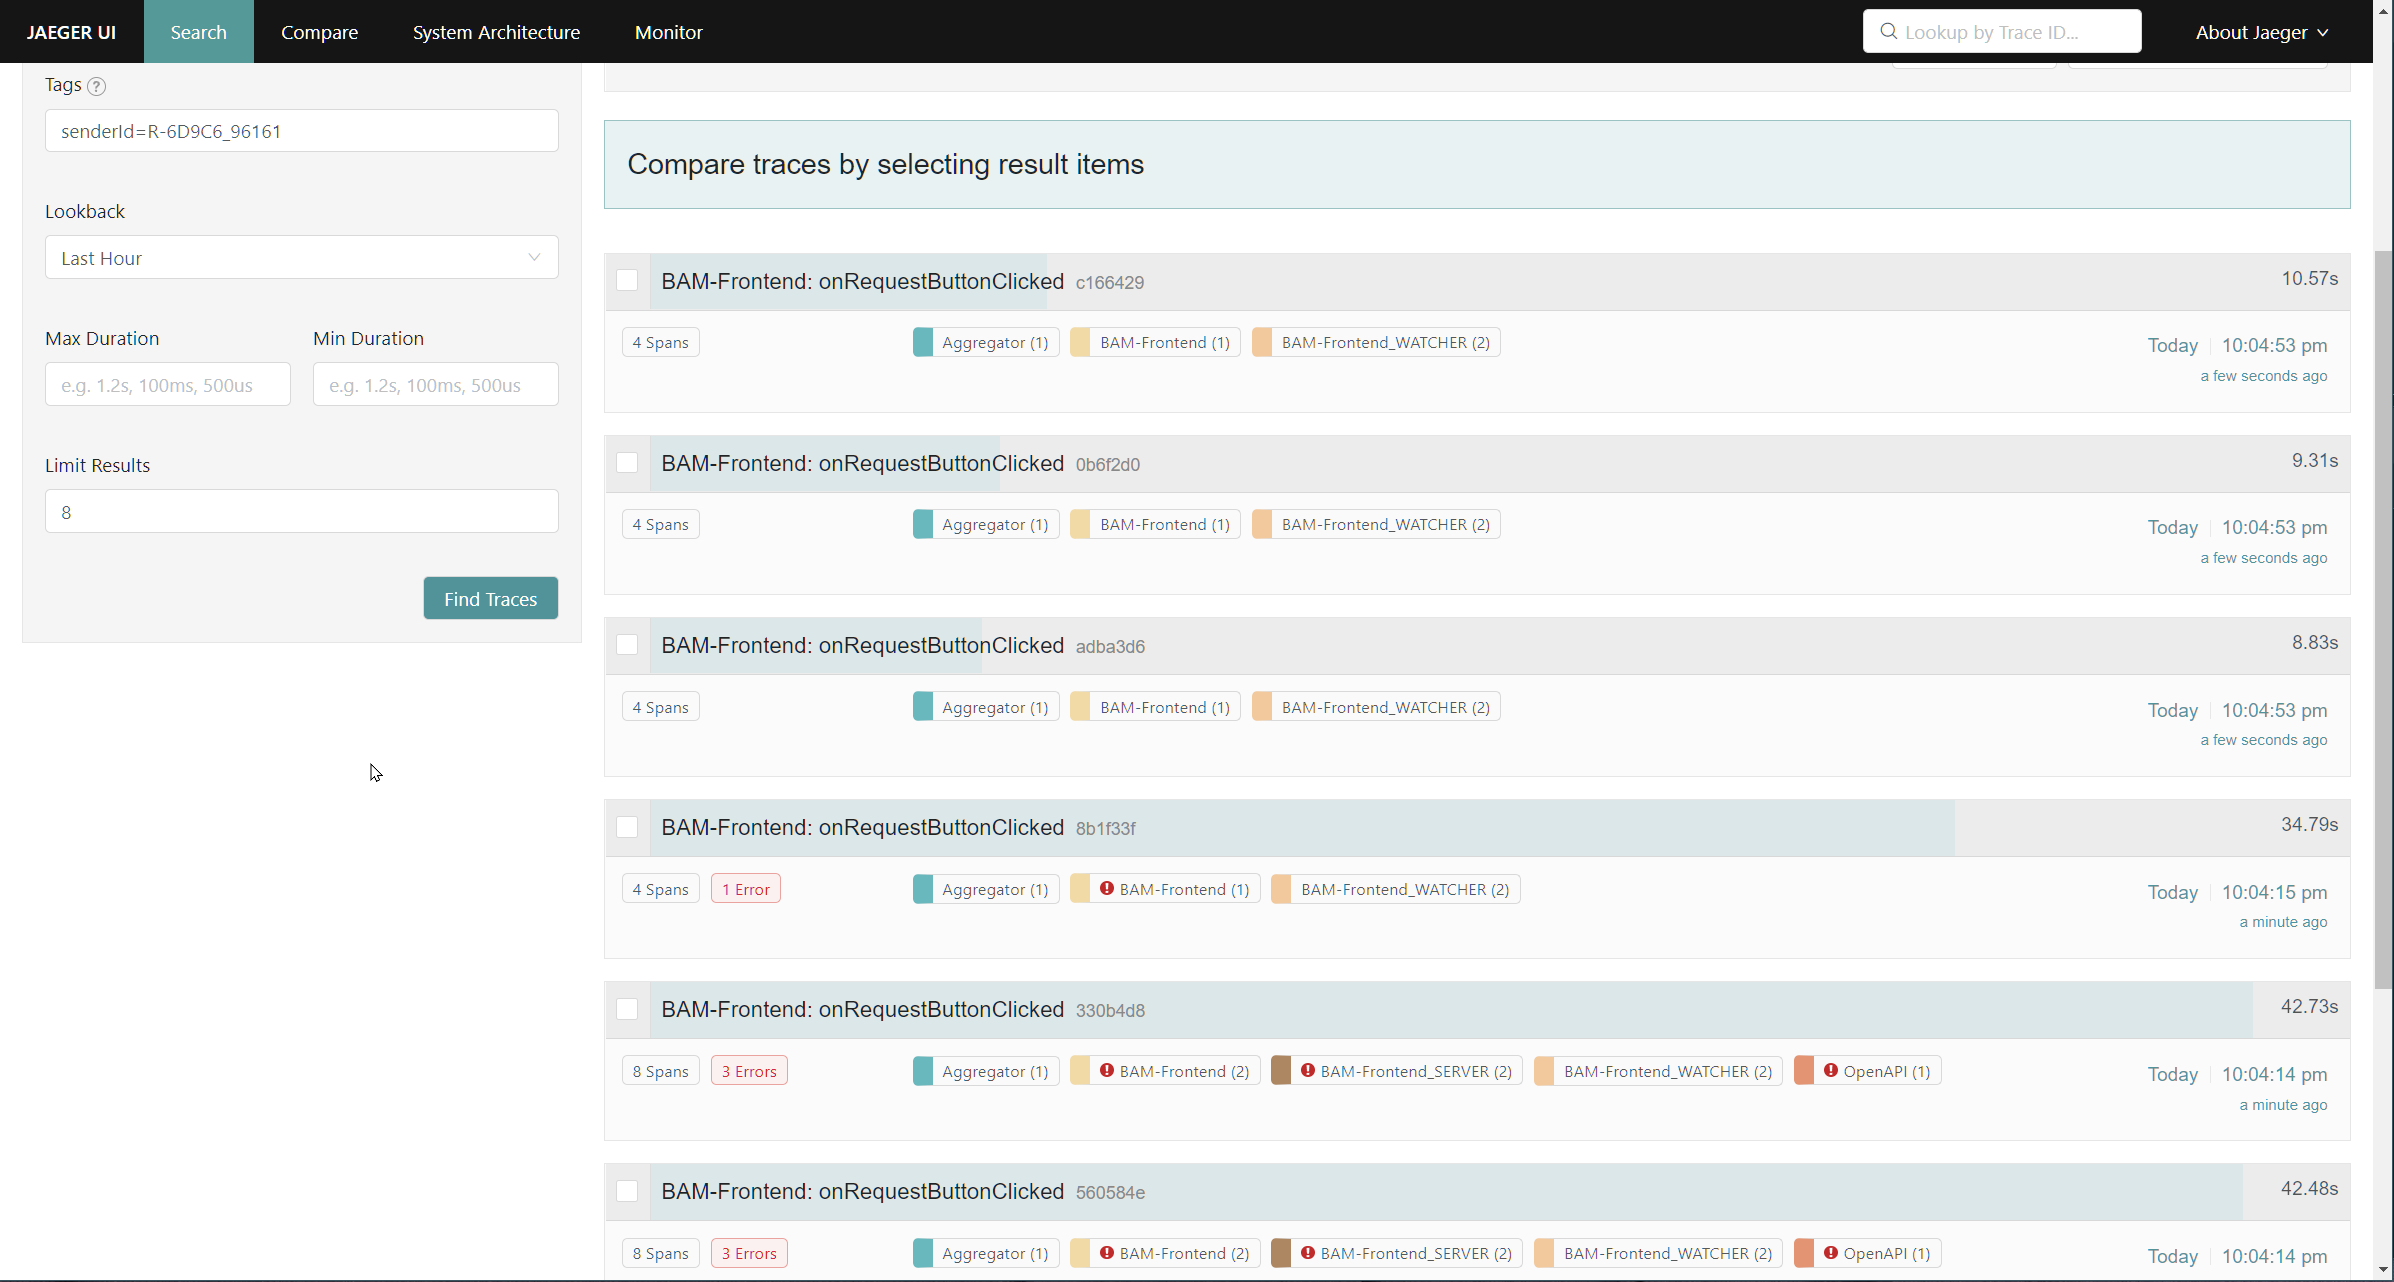
Task: Open the Monitor tab
Action: pyautogui.click(x=668, y=32)
